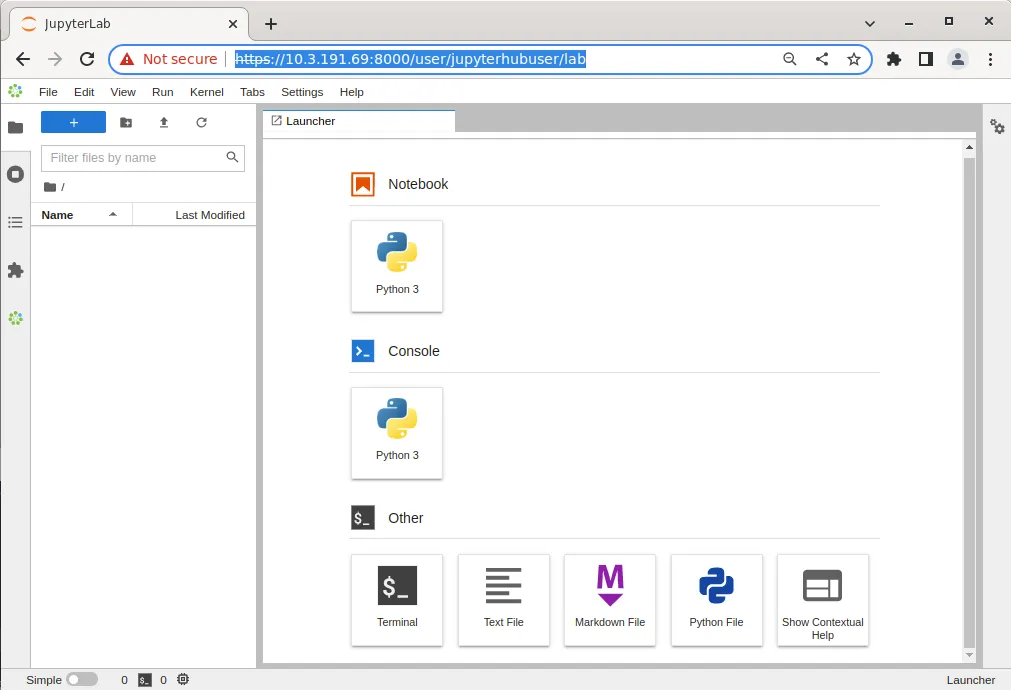1011x690 pixels.
Task: Create a new Python File
Action: click(x=716, y=600)
